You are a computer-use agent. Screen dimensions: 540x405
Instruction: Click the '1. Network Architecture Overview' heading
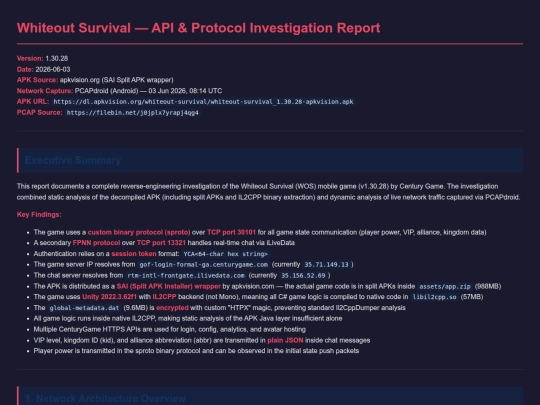105,398
